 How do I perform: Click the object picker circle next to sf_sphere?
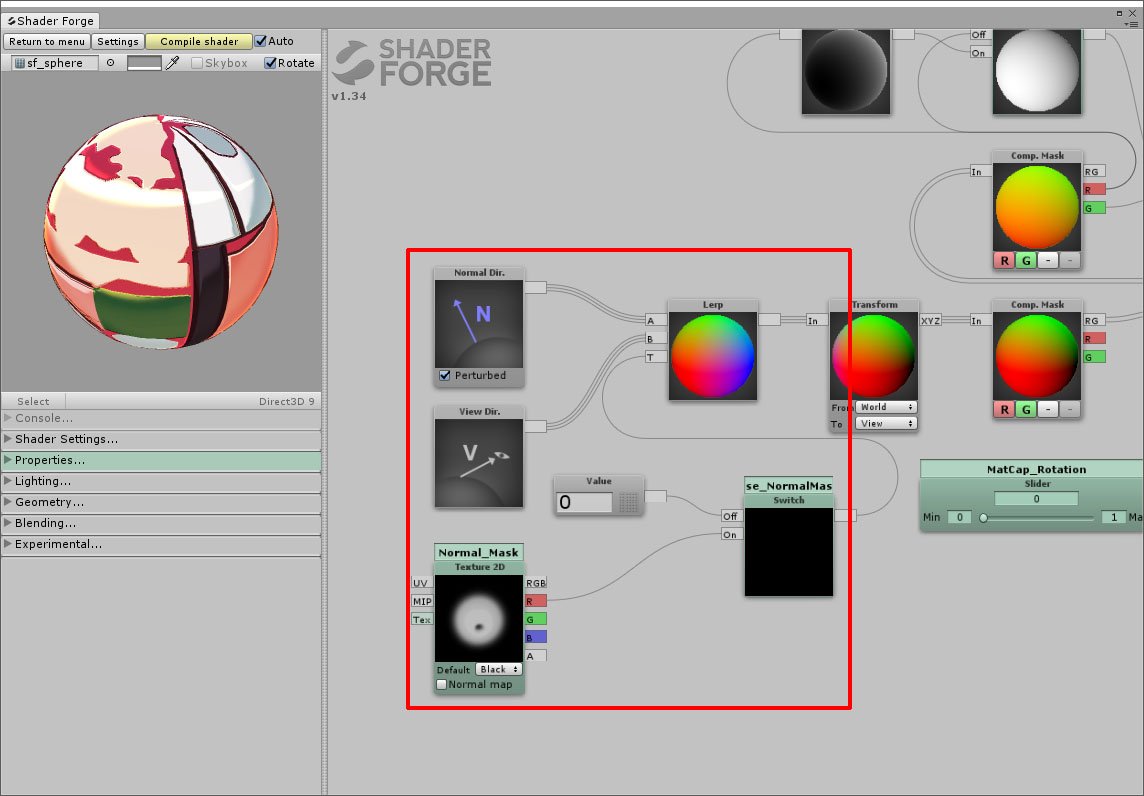coord(110,63)
